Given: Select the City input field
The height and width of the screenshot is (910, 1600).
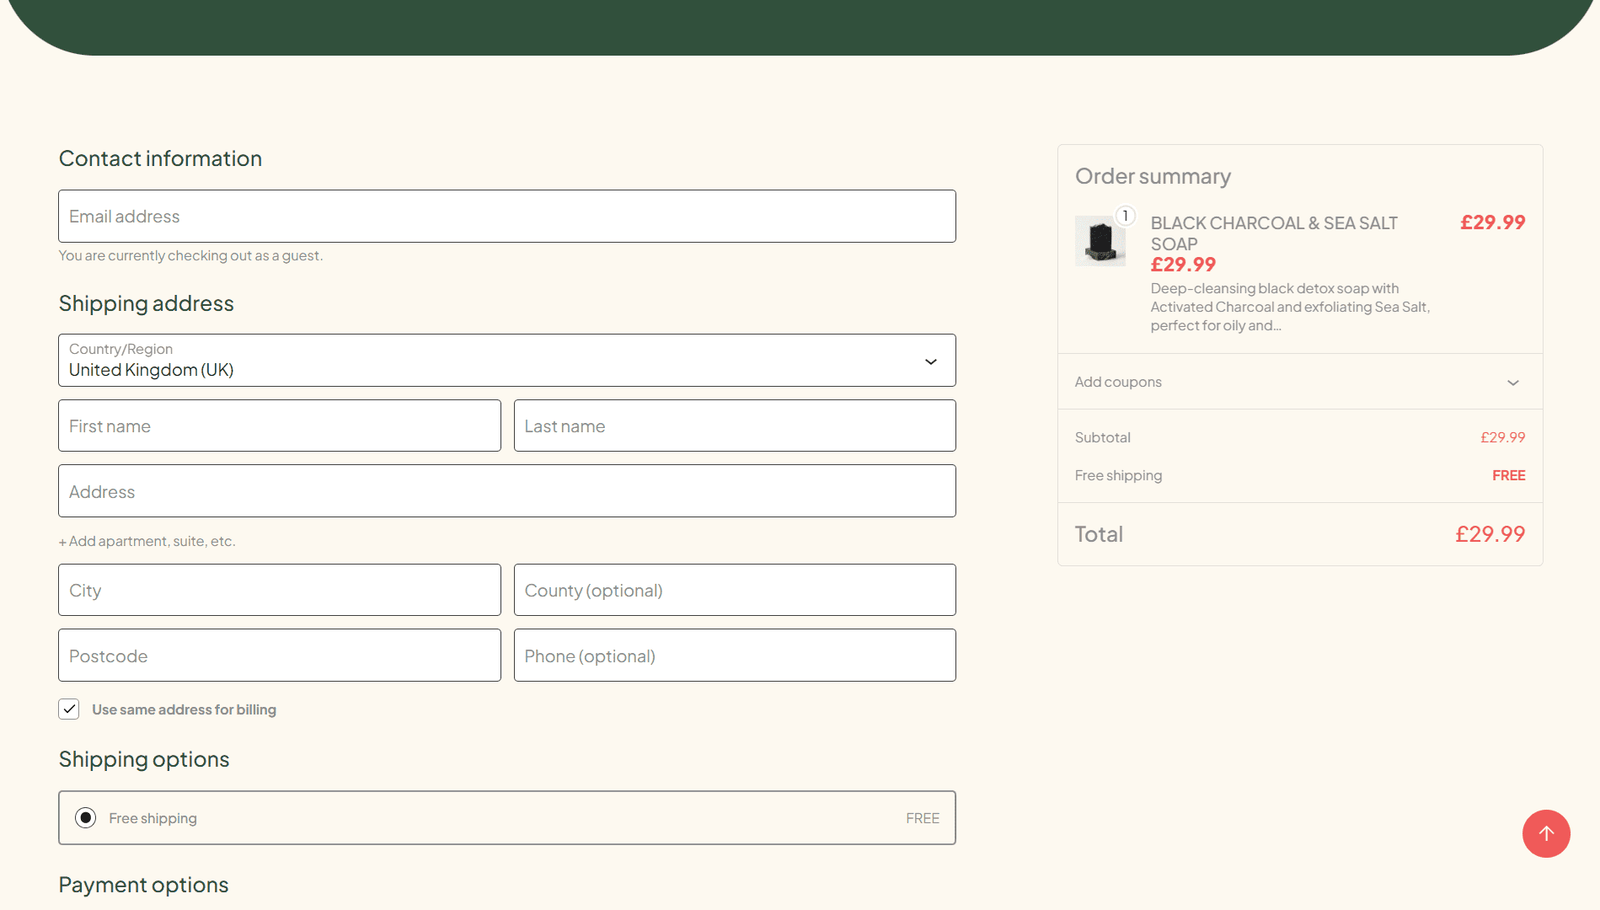Looking at the screenshot, I should 279,591.
